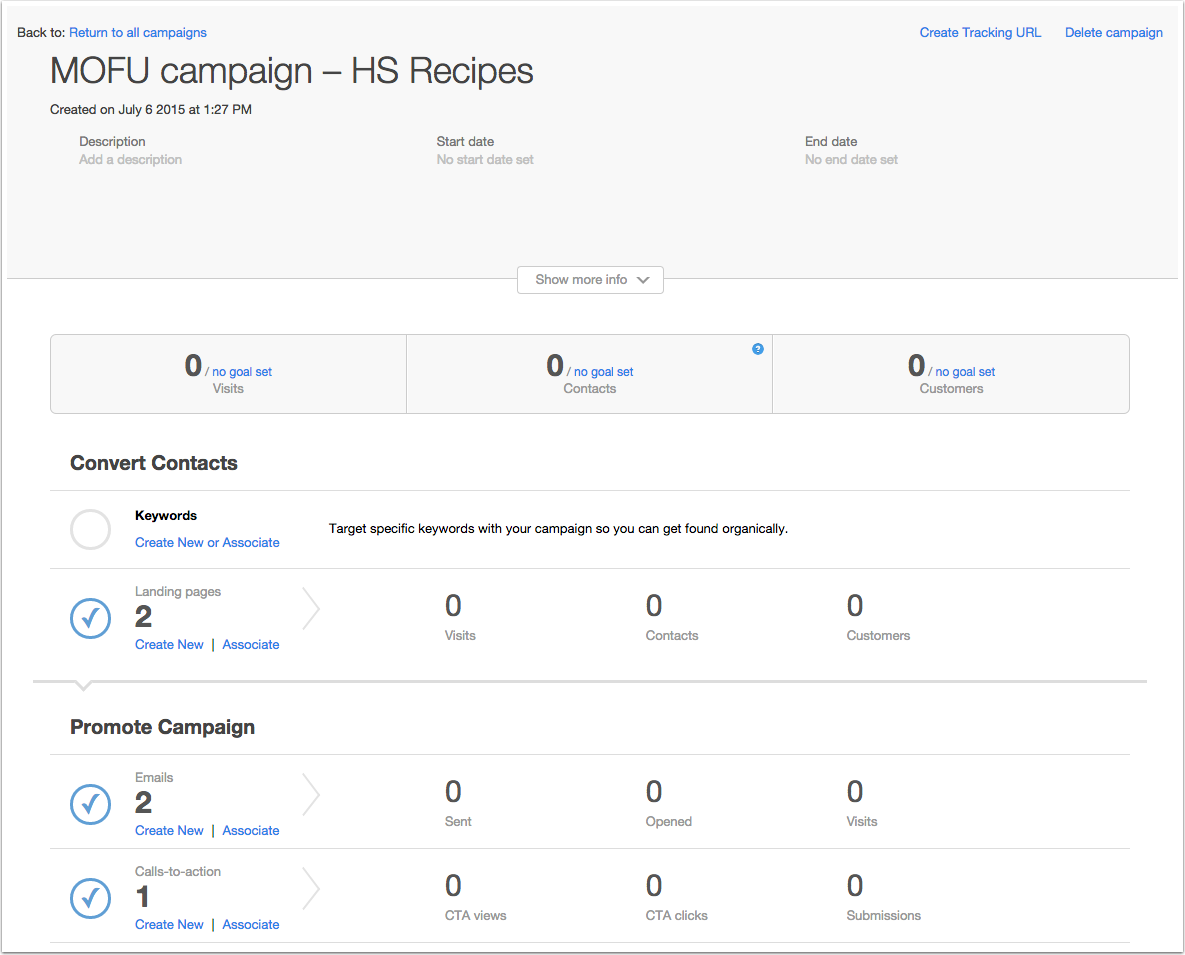Click the CTA views stat
Image resolution: width=1185 pixels, height=955 pixels.
pyautogui.click(x=475, y=897)
